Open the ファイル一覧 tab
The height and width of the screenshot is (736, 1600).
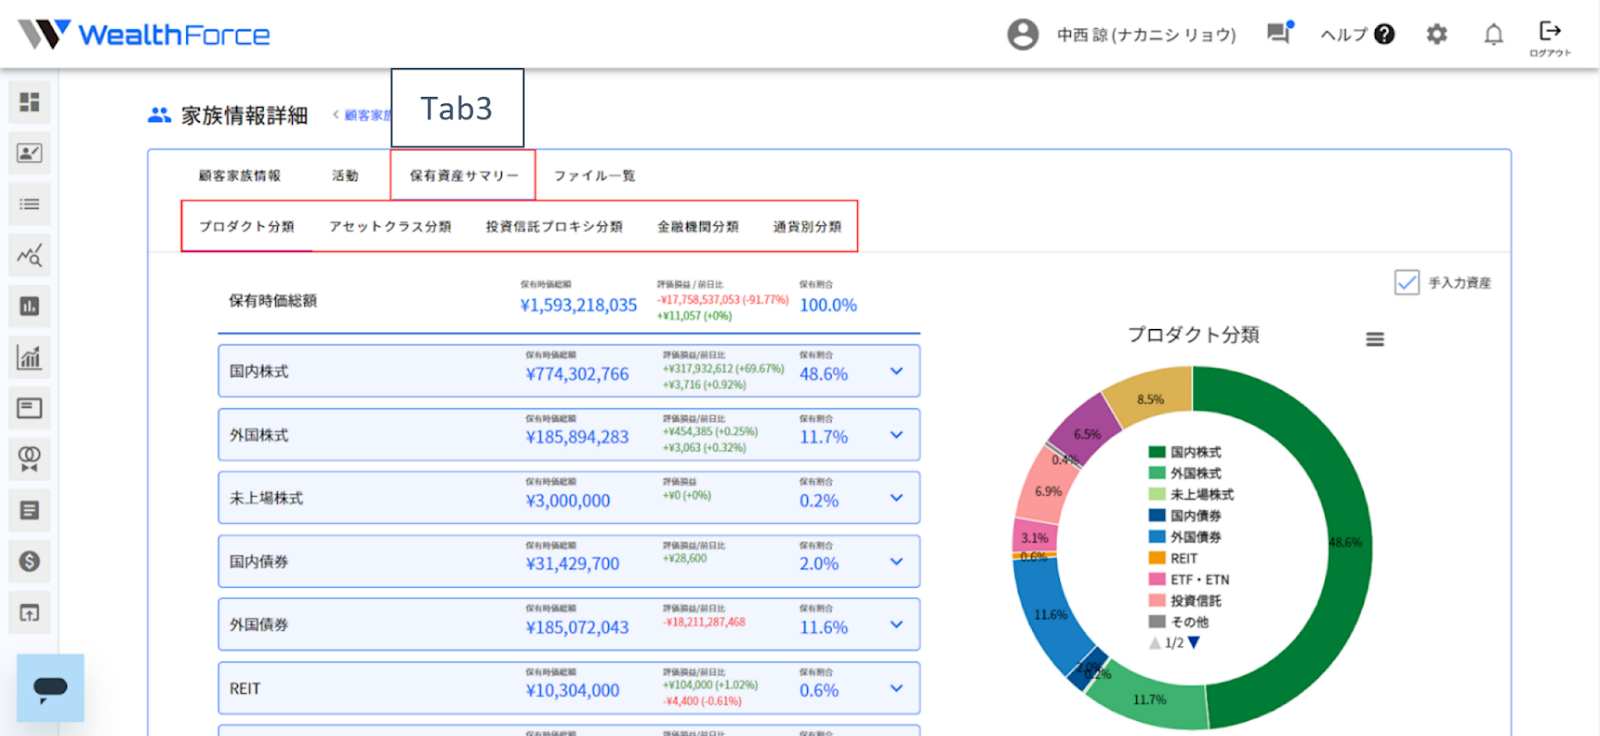(595, 176)
